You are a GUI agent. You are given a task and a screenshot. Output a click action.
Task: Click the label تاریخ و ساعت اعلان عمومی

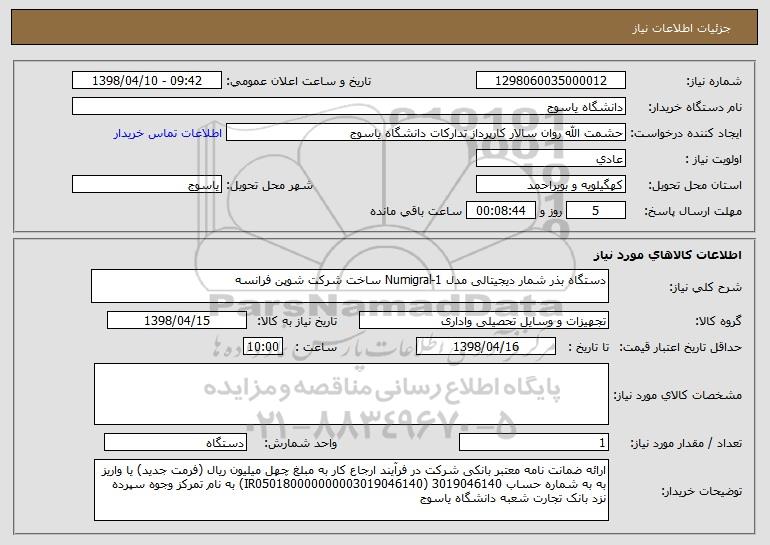[299, 81]
